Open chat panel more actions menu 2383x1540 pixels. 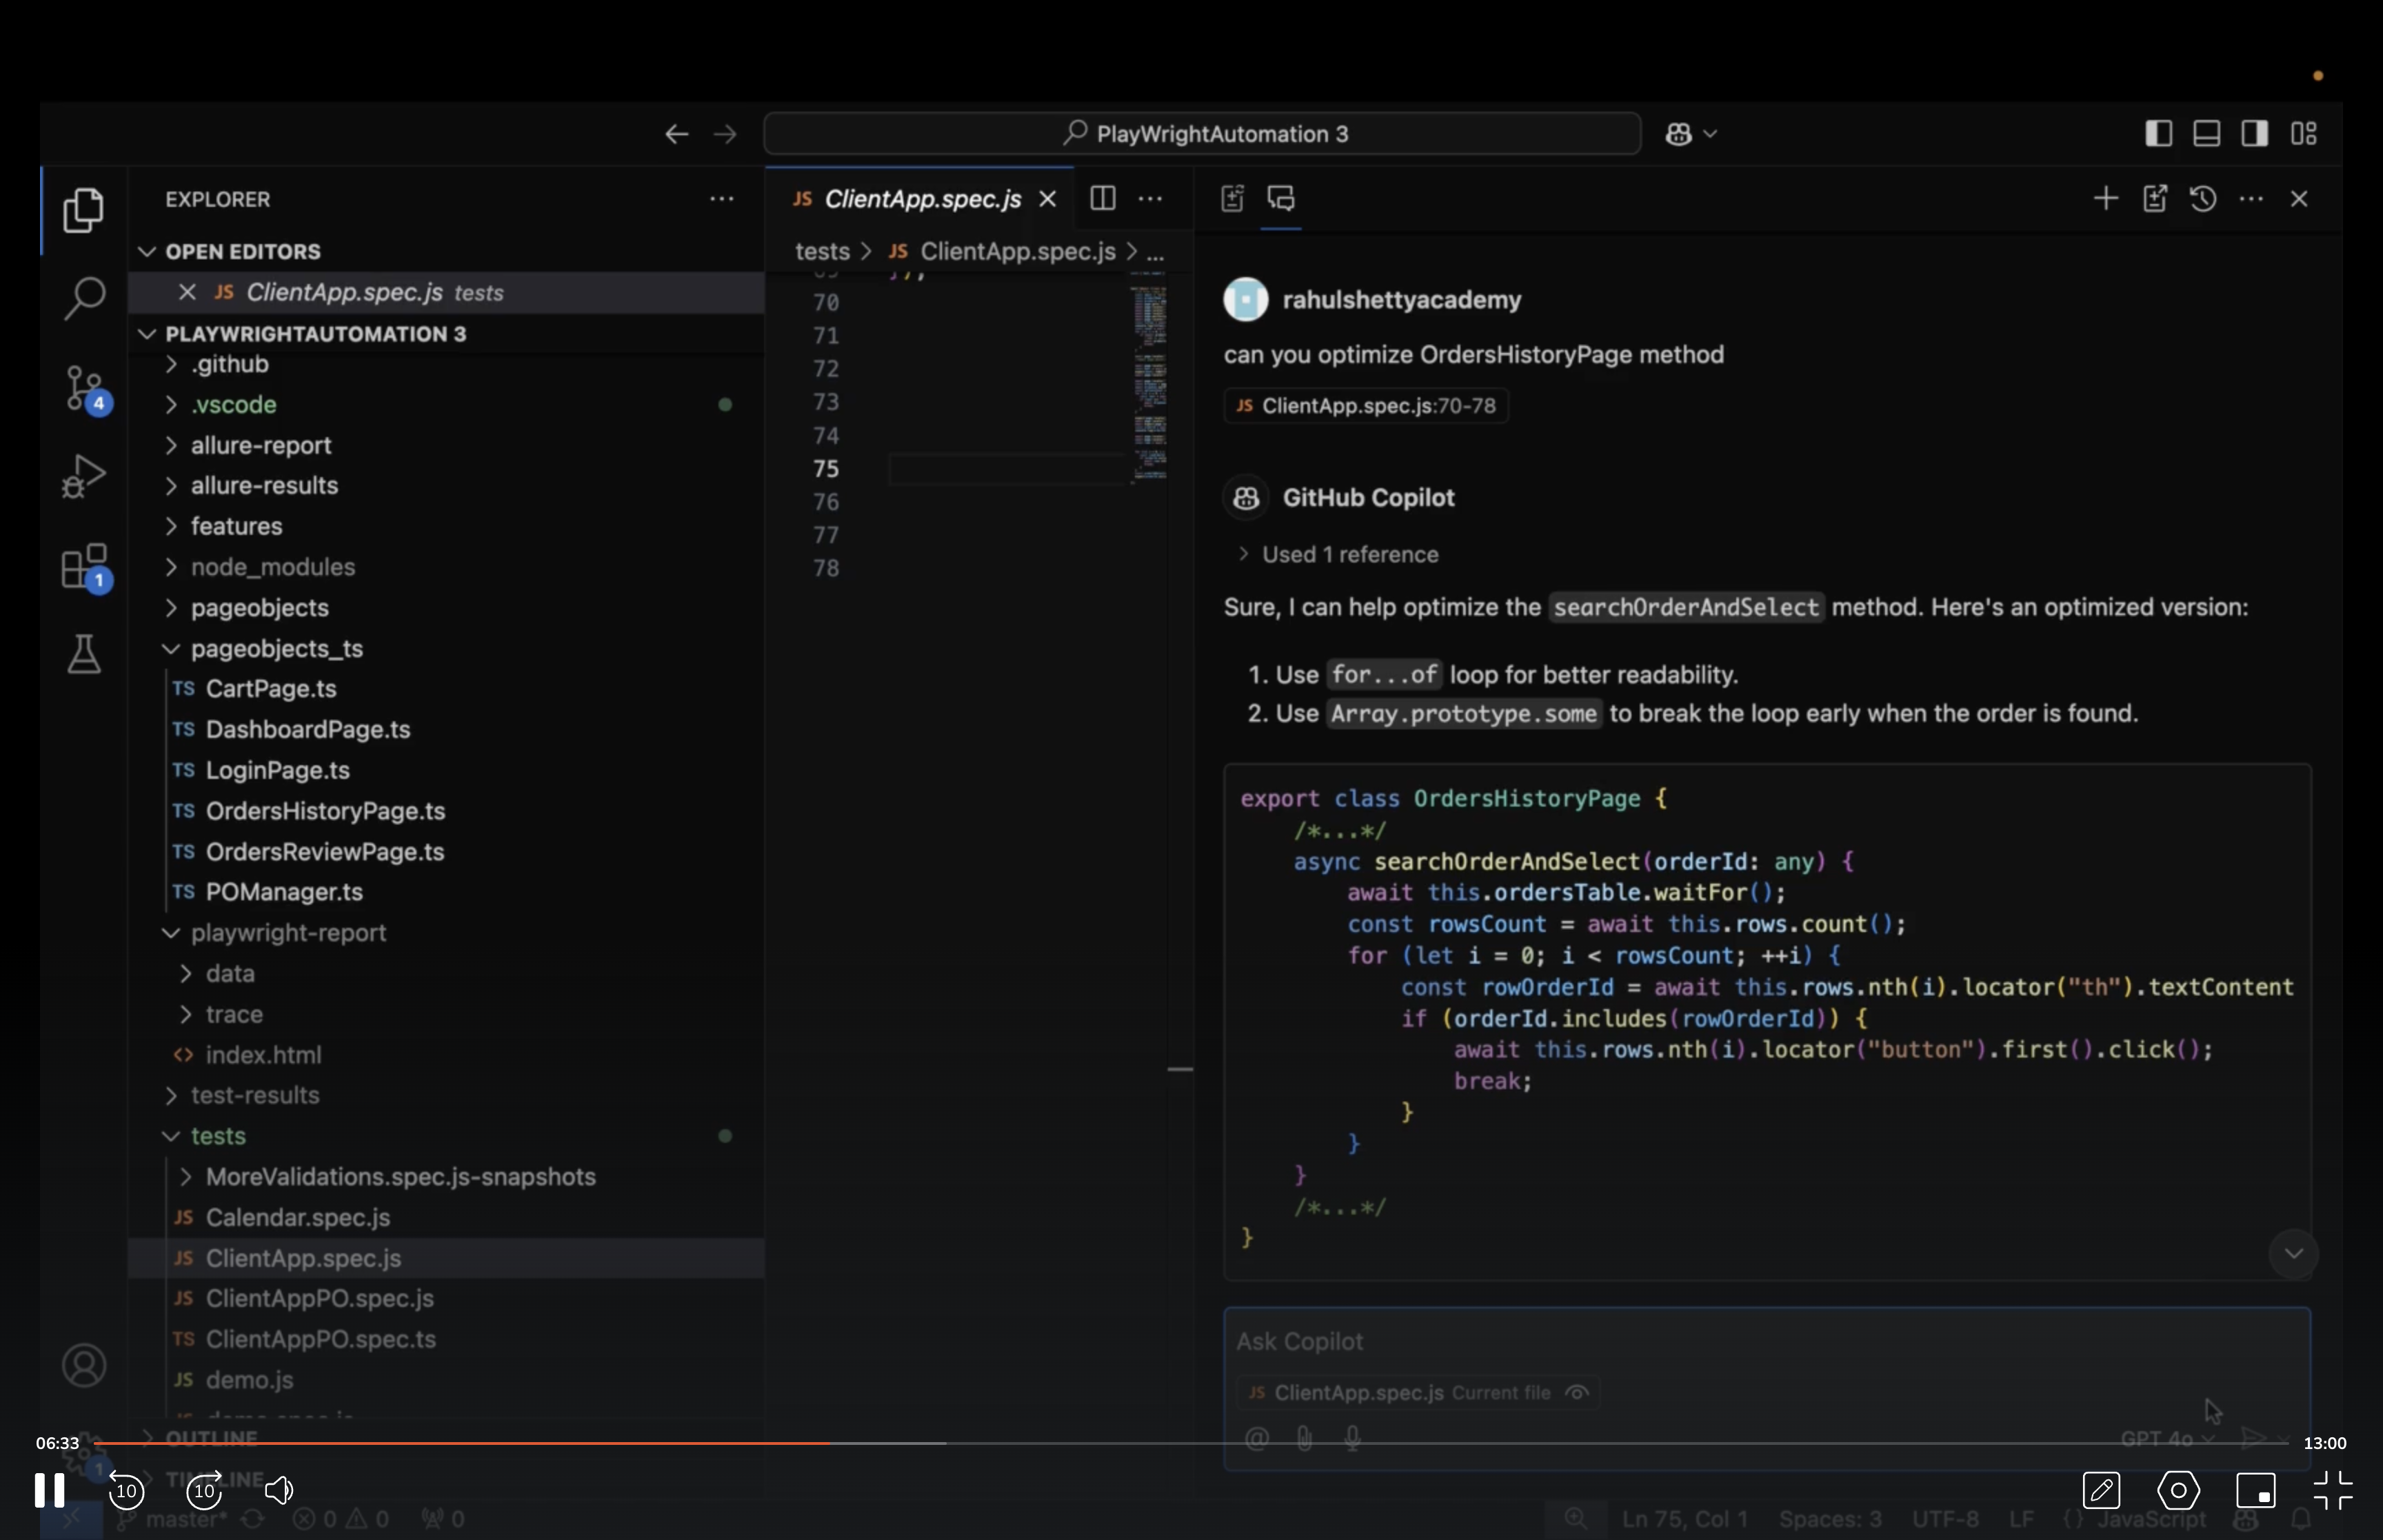click(x=2251, y=199)
